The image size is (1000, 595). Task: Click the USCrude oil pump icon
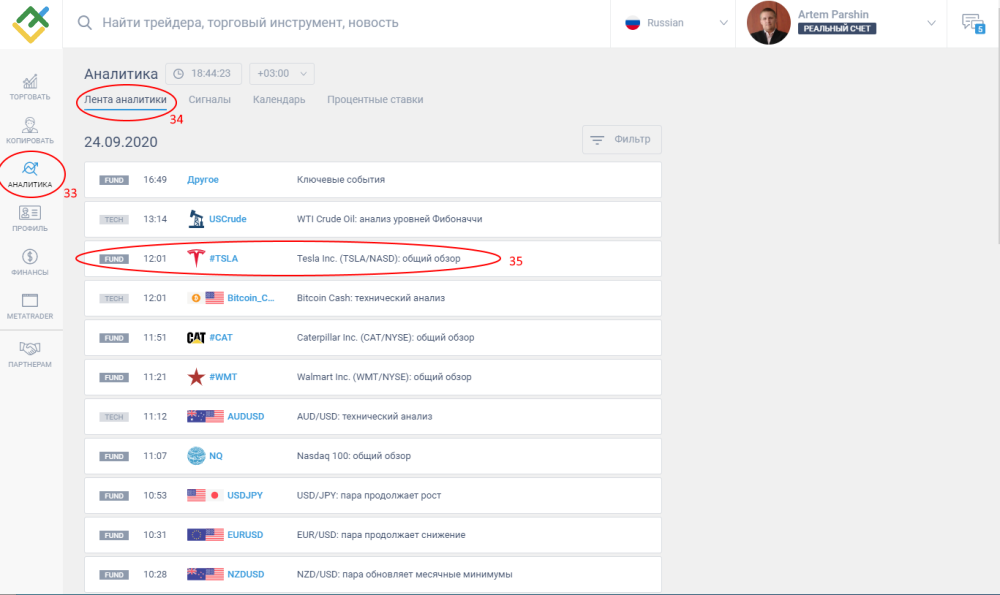tap(196, 219)
